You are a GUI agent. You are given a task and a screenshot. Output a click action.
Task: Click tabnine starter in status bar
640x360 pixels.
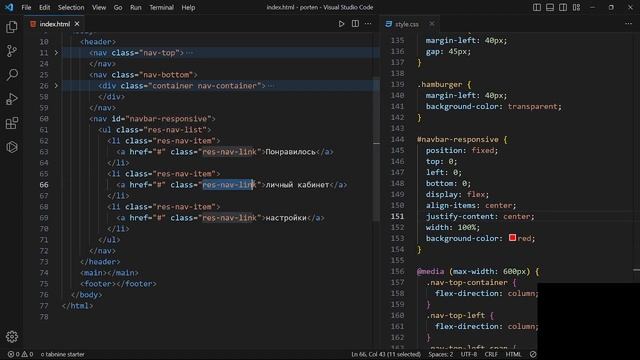tap(62, 354)
